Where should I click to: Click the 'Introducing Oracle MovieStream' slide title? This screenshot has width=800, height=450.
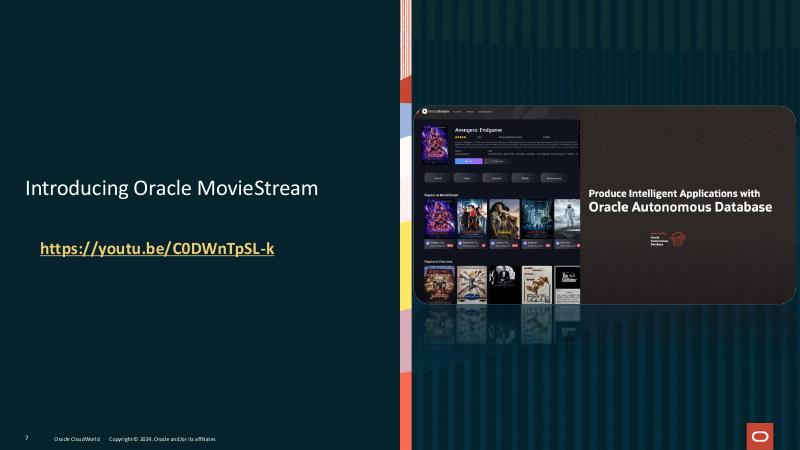point(171,188)
